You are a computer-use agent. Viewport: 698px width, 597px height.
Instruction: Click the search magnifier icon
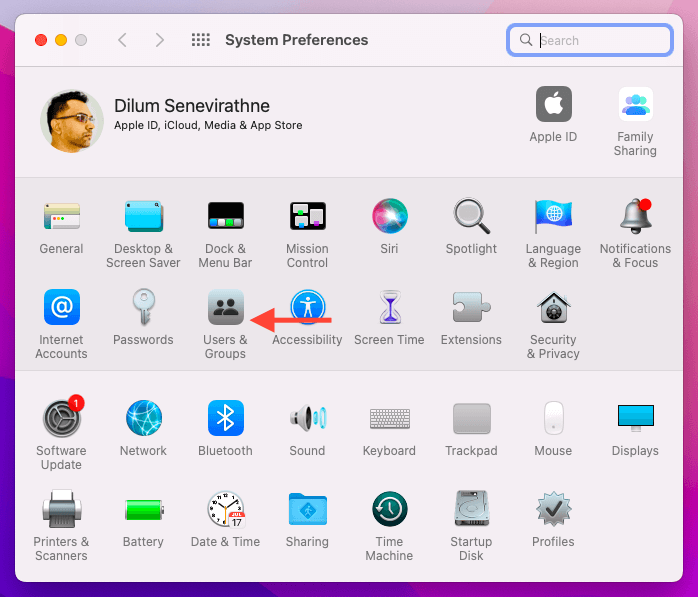526,40
